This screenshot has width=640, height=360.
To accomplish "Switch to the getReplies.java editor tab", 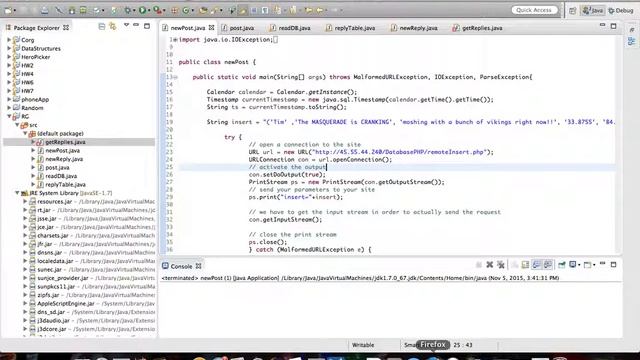I will (478, 28).
